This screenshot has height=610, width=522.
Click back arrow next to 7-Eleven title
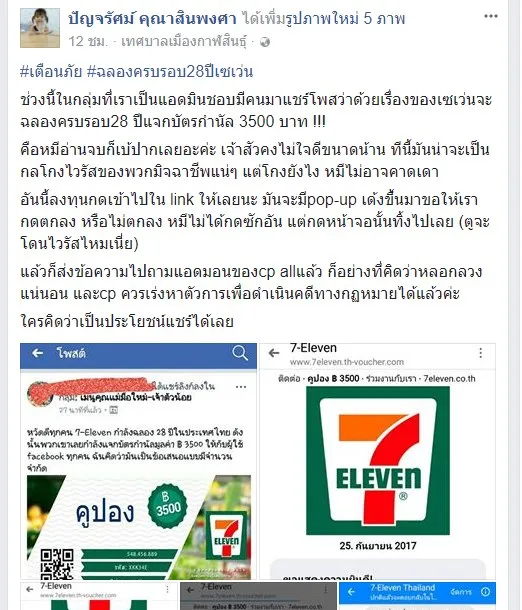[274, 353]
